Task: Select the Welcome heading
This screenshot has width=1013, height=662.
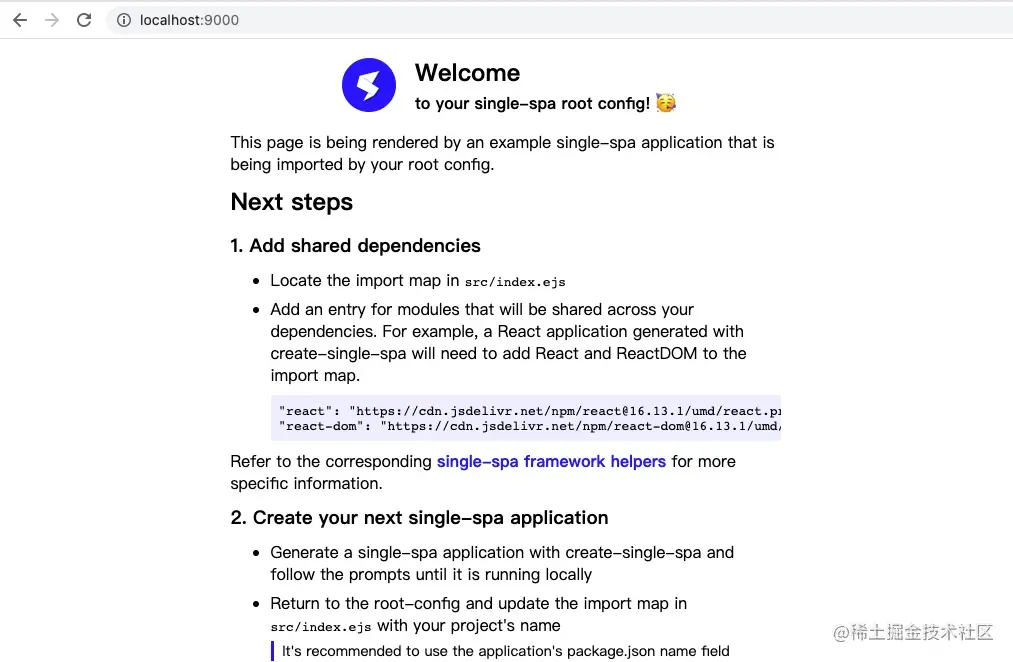Action: click(467, 73)
